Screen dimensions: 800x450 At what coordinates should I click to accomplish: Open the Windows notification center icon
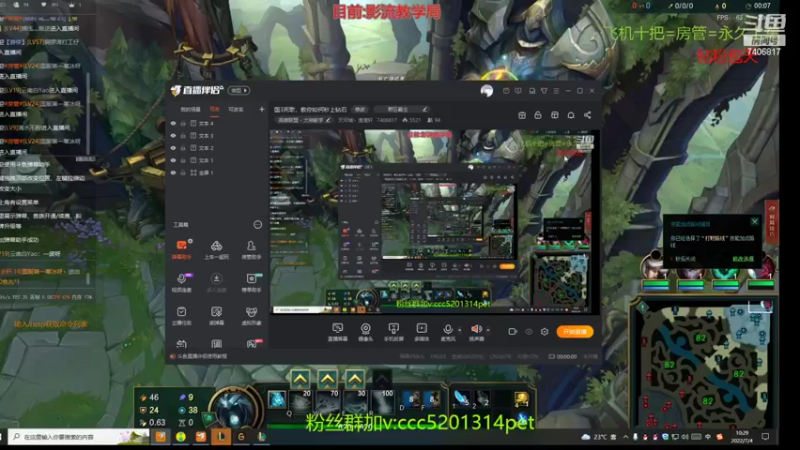click(x=765, y=437)
